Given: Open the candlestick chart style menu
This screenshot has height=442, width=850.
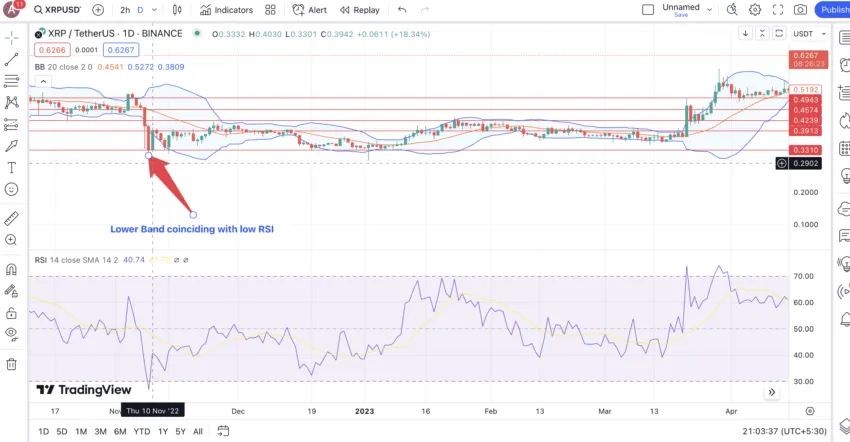Looking at the screenshot, I should pos(177,10).
